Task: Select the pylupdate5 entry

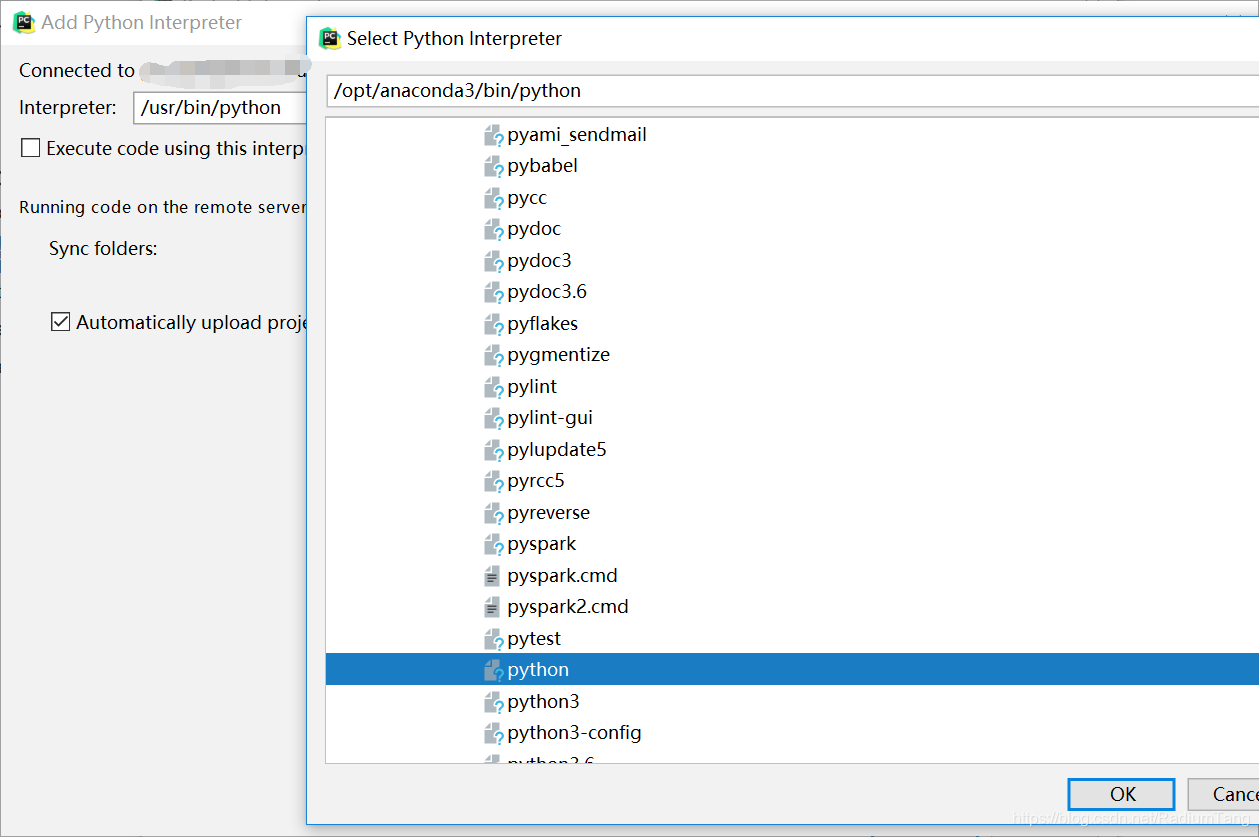Action: tap(557, 450)
